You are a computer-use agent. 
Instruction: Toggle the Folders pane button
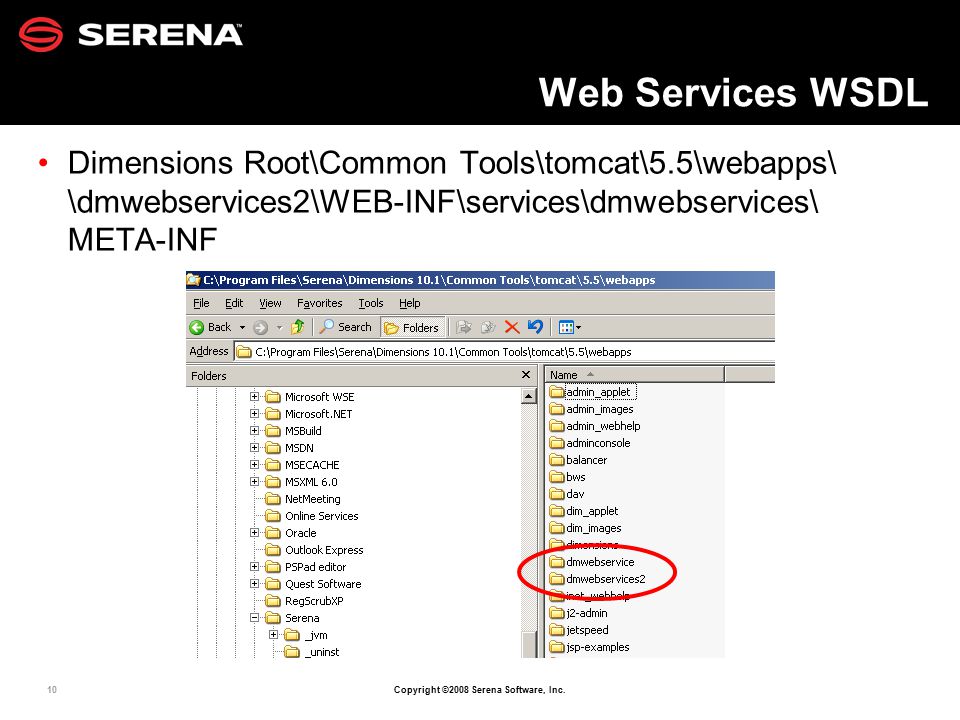pyautogui.click(x=411, y=328)
